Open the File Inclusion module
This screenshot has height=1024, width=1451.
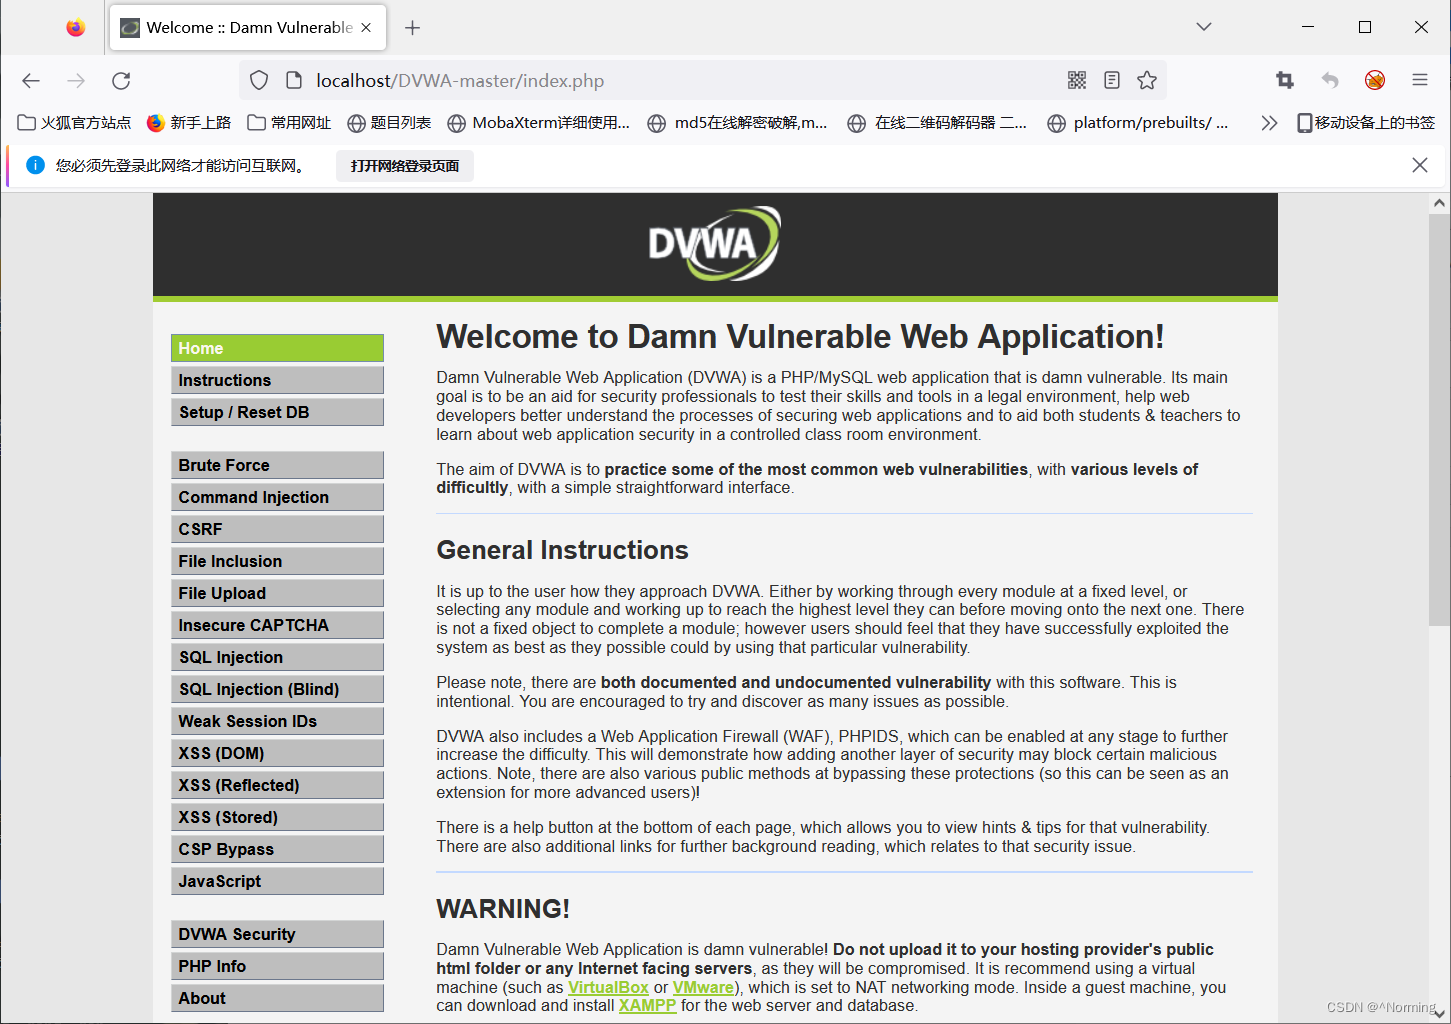[x=277, y=561]
